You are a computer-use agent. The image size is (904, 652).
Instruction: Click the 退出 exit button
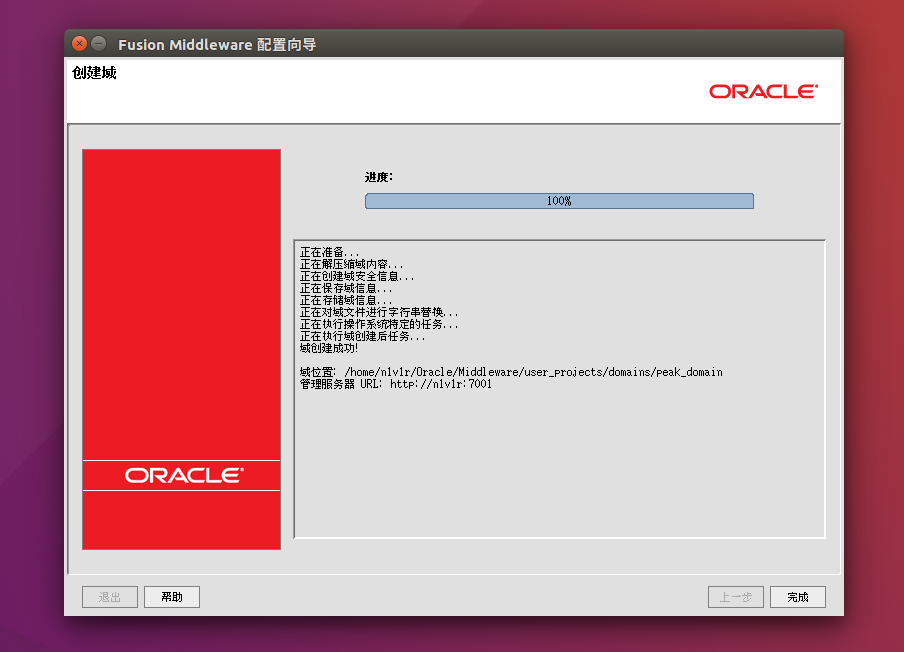[x=109, y=596]
